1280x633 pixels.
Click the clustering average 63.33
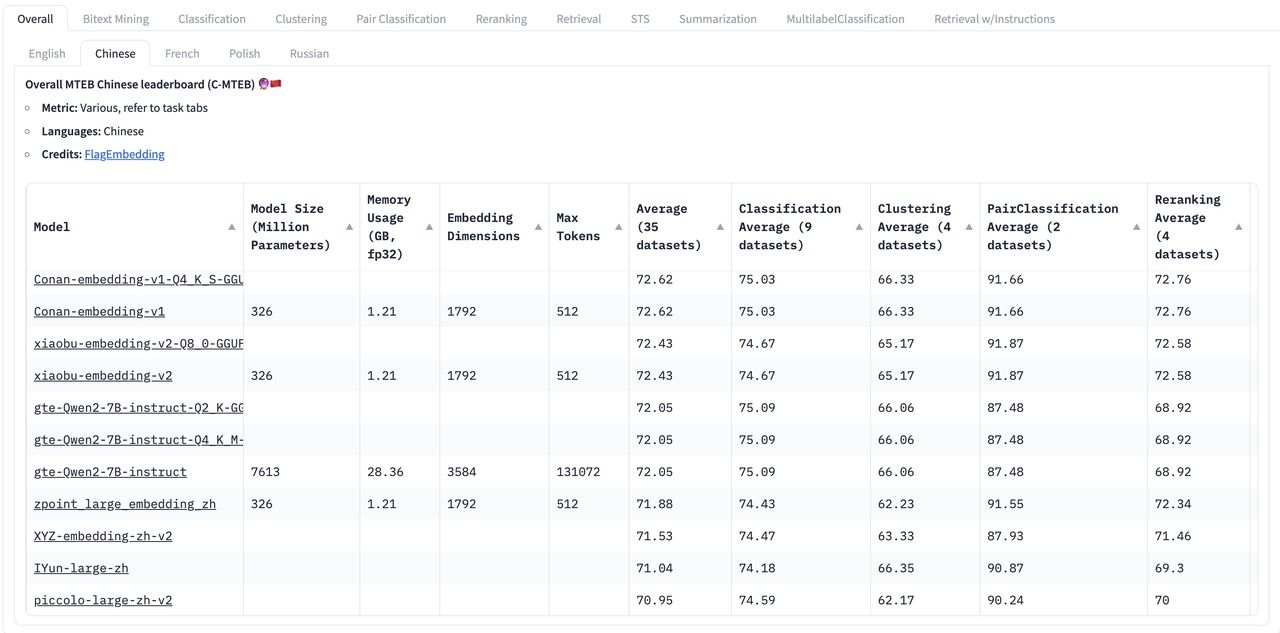[896, 535]
